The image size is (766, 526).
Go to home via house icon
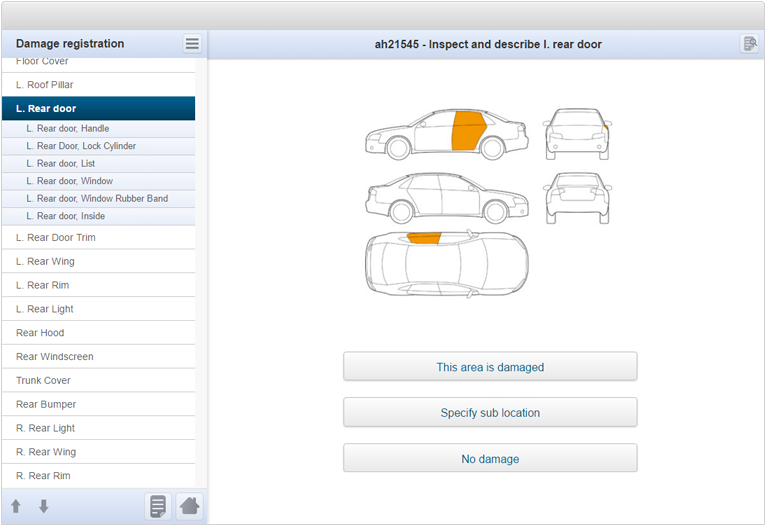189,506
